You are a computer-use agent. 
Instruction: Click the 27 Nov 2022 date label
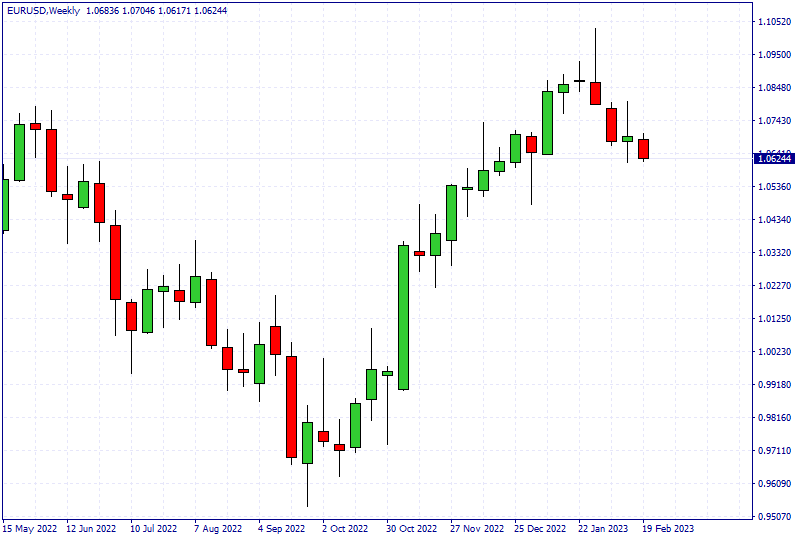pyautogui.click(x=477, y=529)
